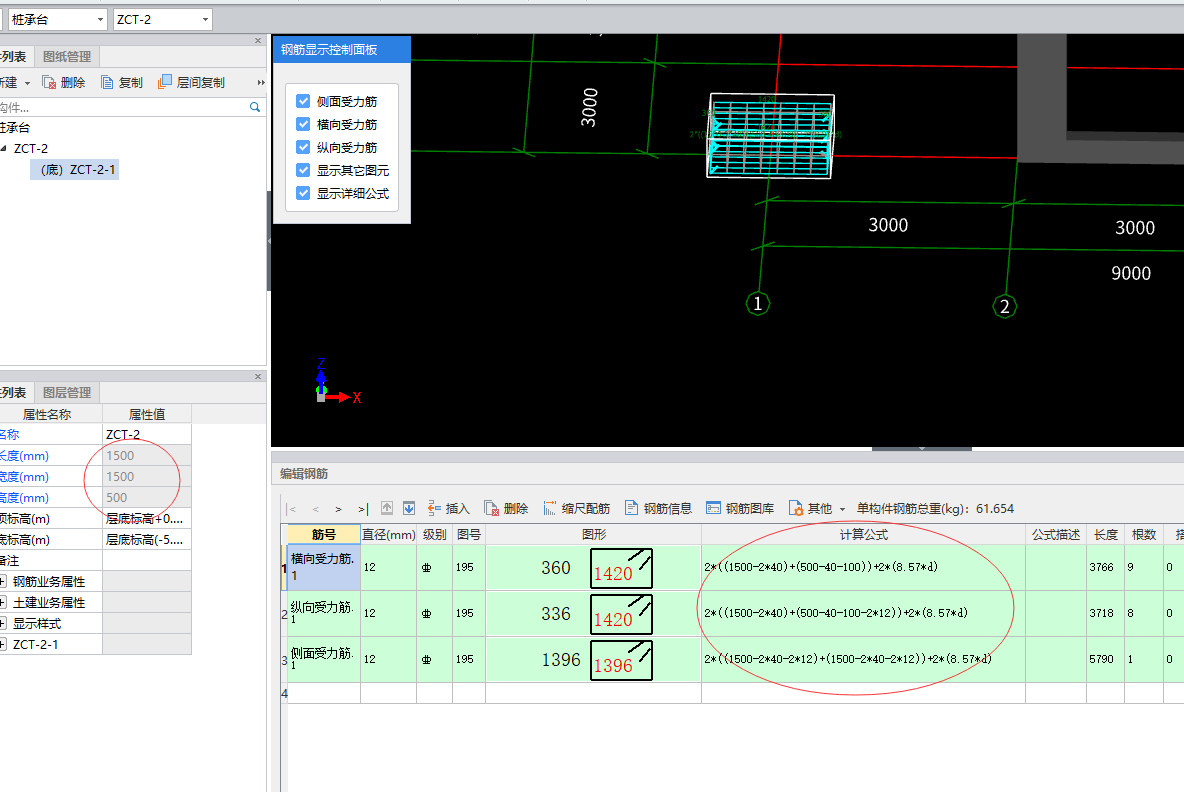The height and width of the screenshot is (792, 1184).
Task: Expand 显示样式 group
Action: (3, 624)
